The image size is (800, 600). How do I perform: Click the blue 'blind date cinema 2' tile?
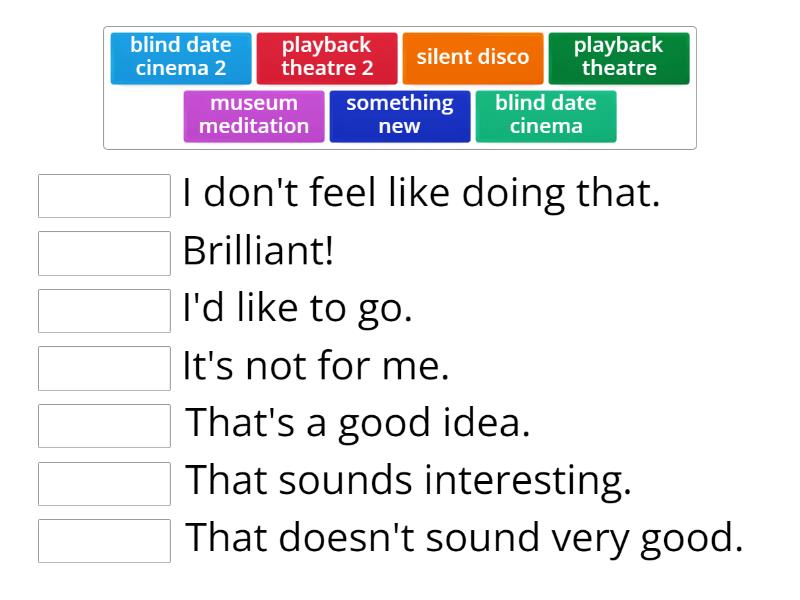click(181, 58)
